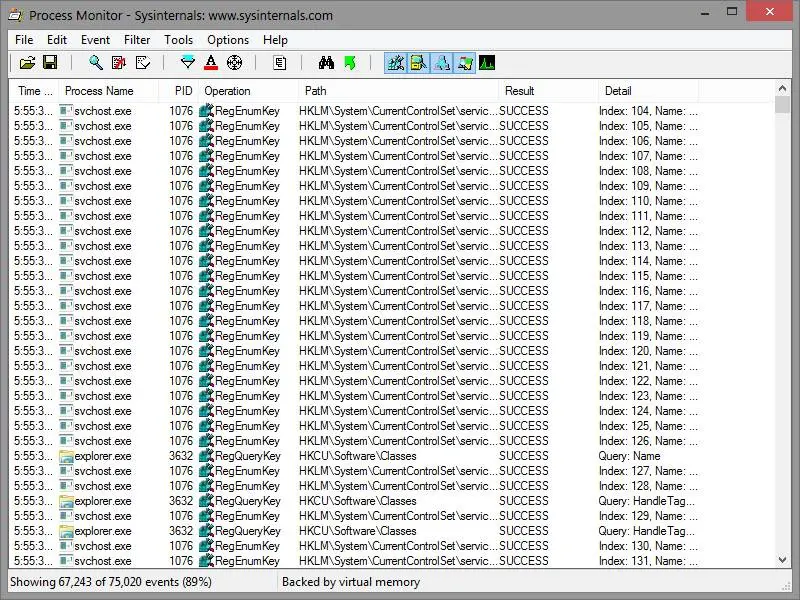The height and width of the screenshot is (600, 800).
Task: Click the Process Name column header
Action: [99, 91]
